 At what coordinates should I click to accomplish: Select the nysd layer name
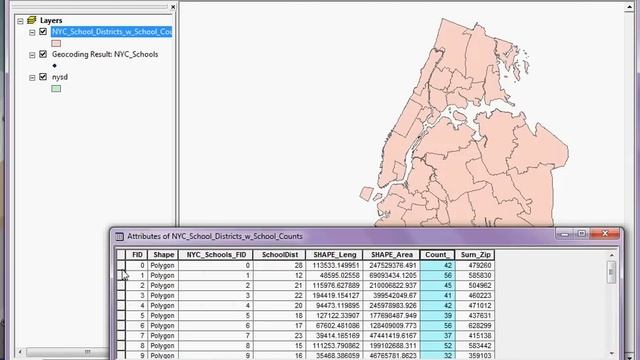point(60,77)
